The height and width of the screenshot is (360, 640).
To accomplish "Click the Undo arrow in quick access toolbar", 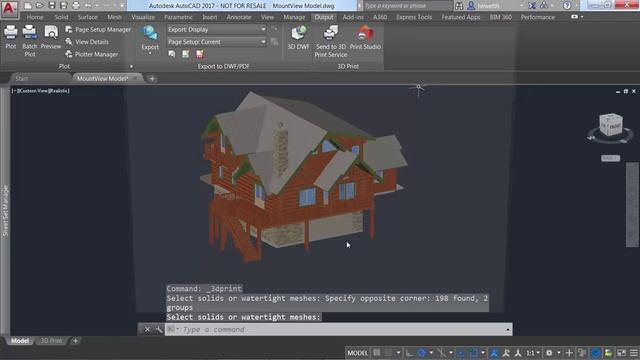I will (x=88, y=6).
